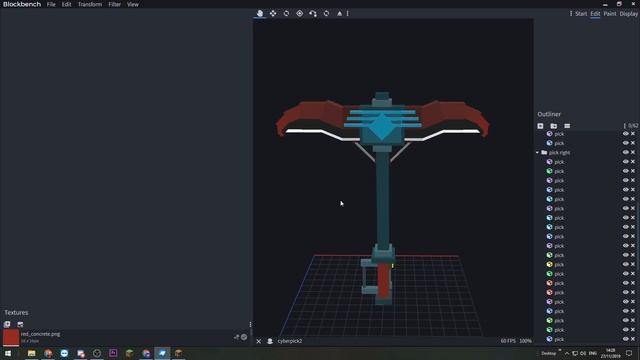Select the cyberpick2 project tab name

coord(289,341)
